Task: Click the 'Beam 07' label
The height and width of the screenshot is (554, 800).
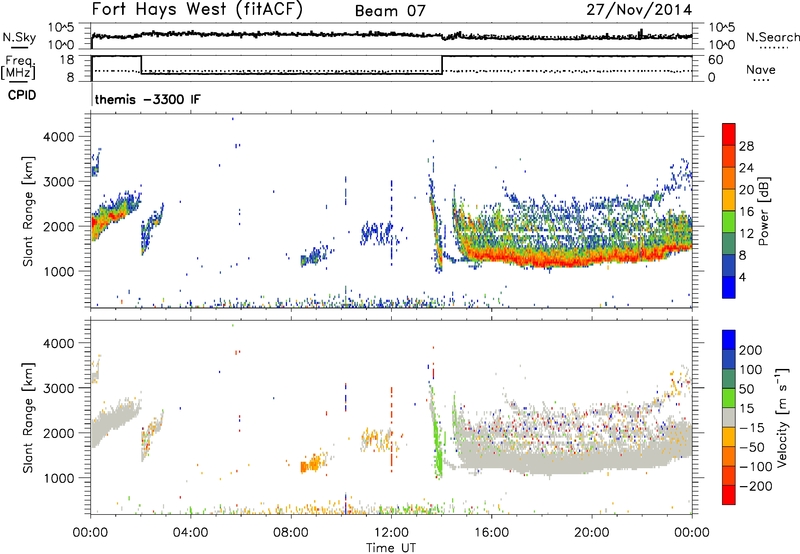Action: point(390,11)
